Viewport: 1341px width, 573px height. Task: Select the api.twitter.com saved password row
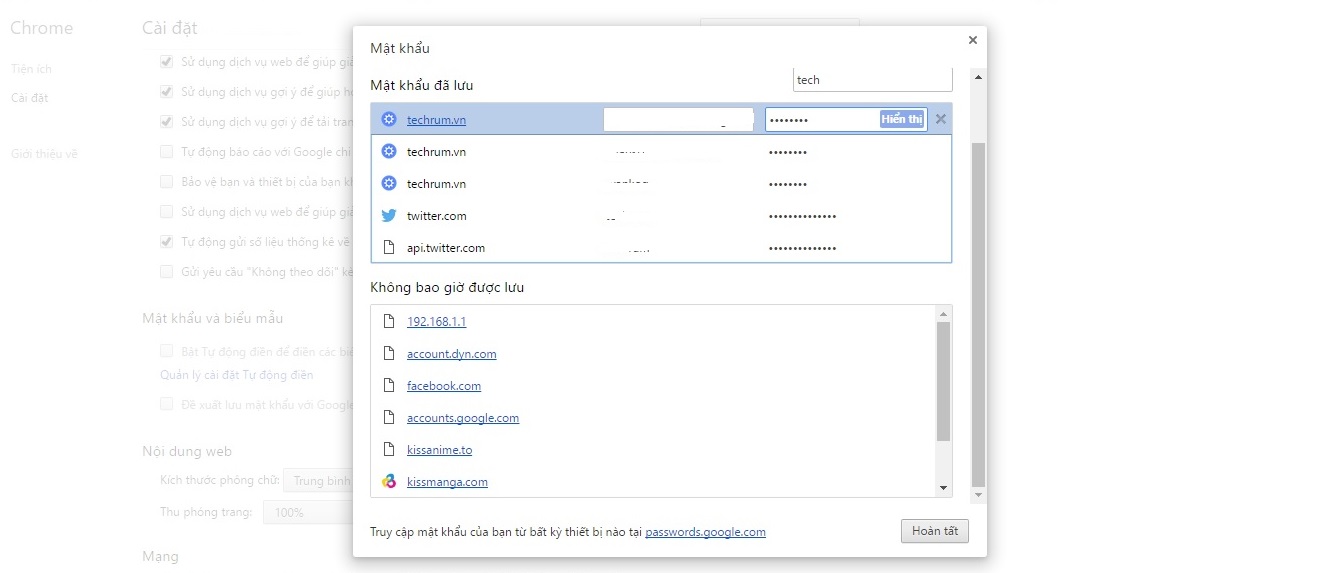(661, 248)
